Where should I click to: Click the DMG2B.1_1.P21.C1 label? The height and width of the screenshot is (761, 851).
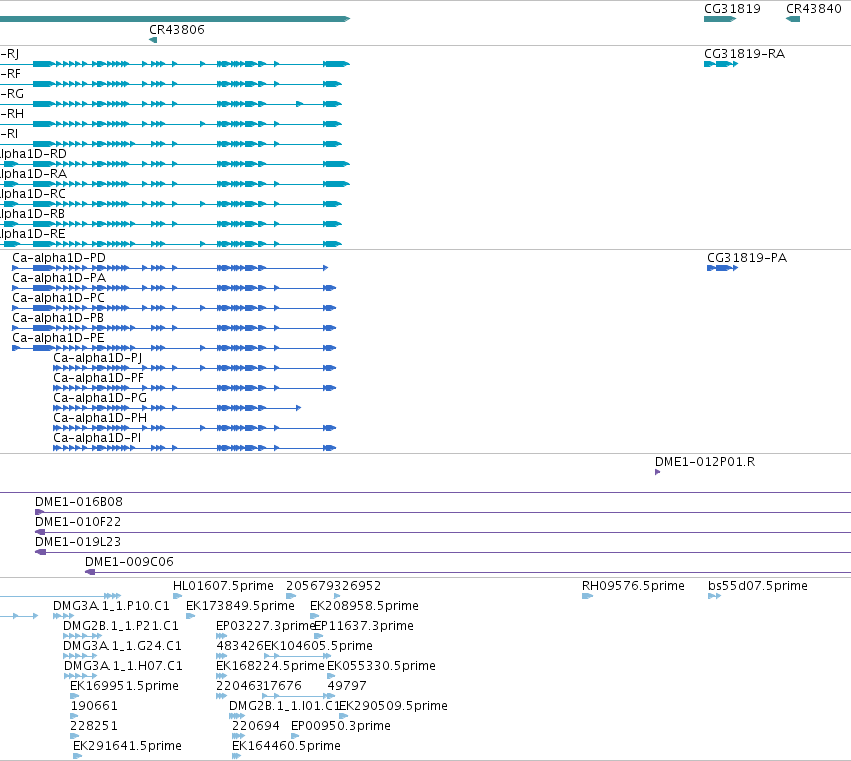(x=121, y=626)
